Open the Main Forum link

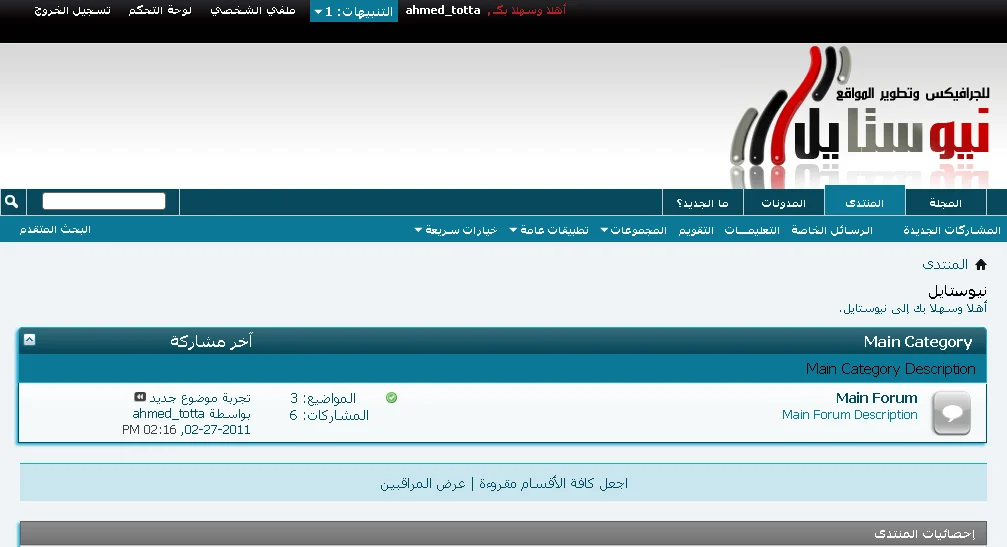click(876, 398)
